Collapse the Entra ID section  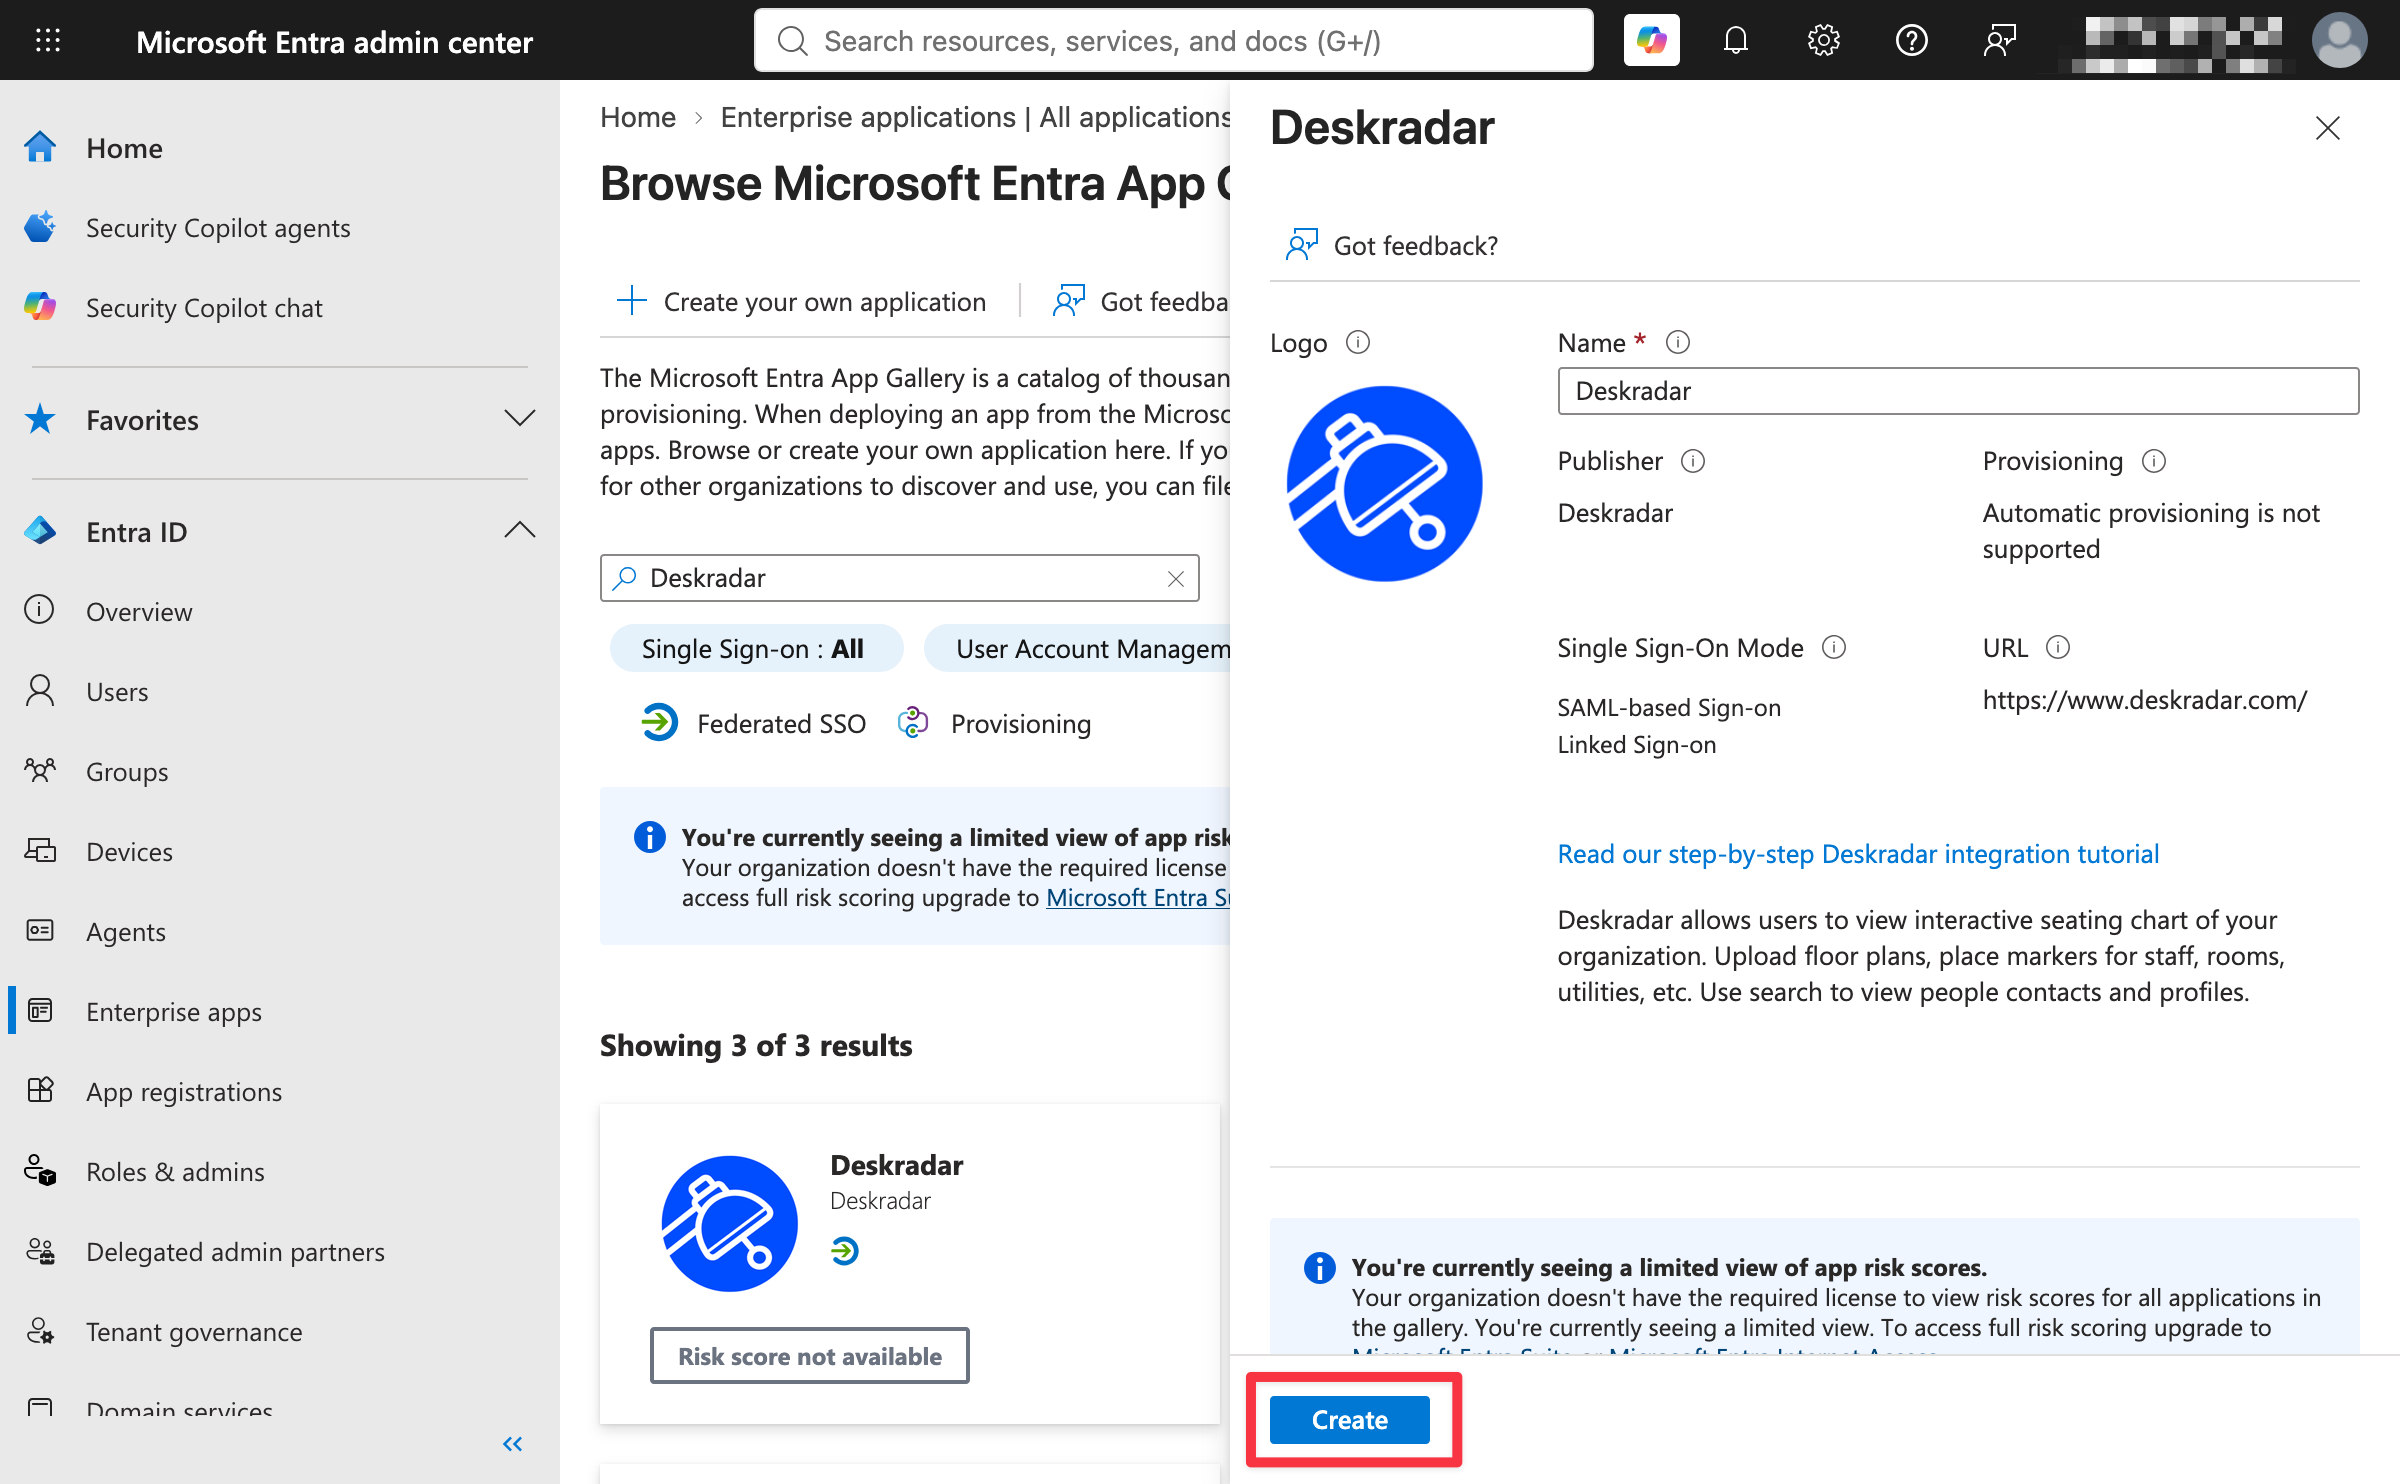[519, 531]
